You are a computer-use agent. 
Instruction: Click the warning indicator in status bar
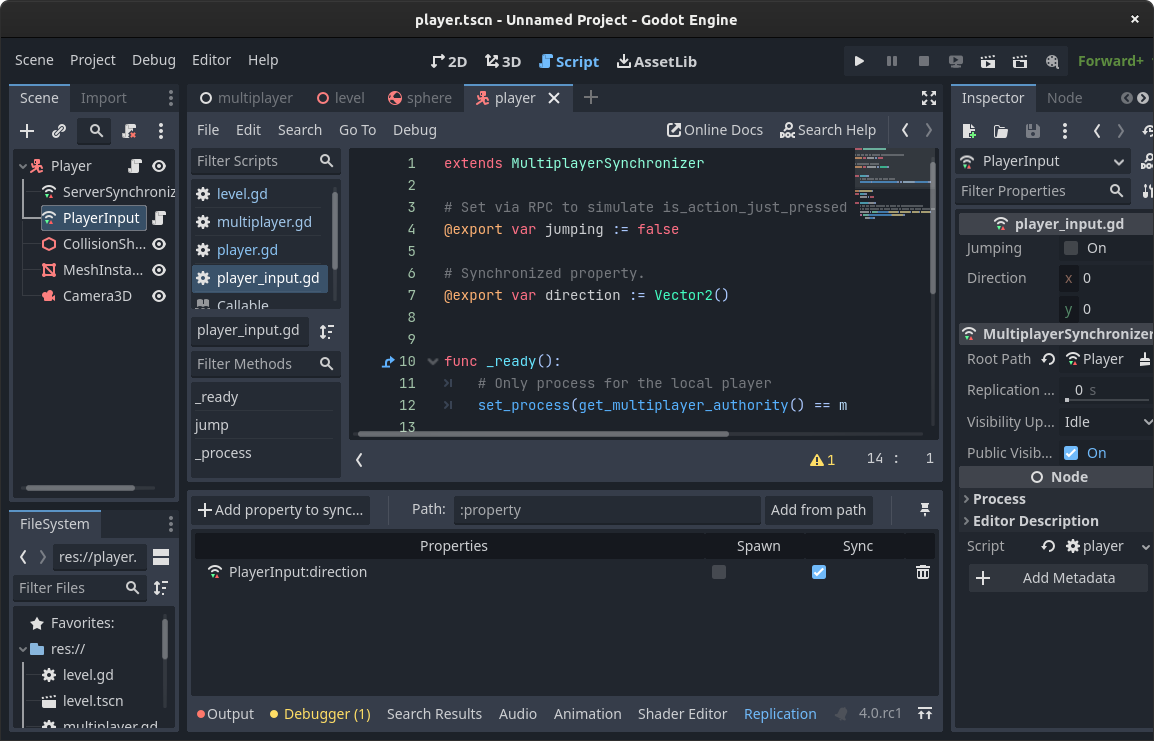click(822, 460)
